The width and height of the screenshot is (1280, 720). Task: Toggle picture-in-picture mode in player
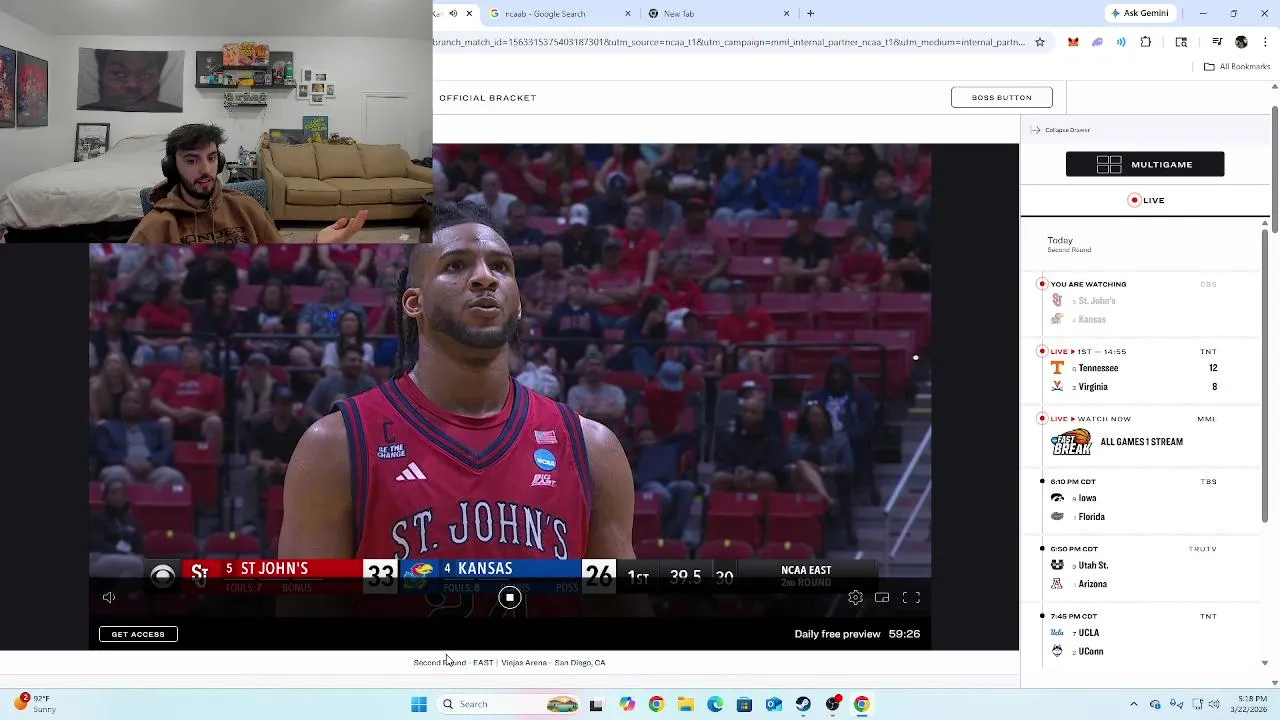tap(882, 597)
